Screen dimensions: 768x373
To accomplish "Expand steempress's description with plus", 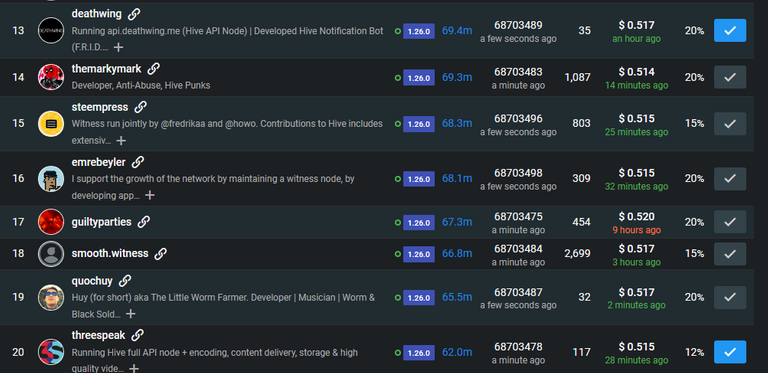I will (x=121, y=140).
